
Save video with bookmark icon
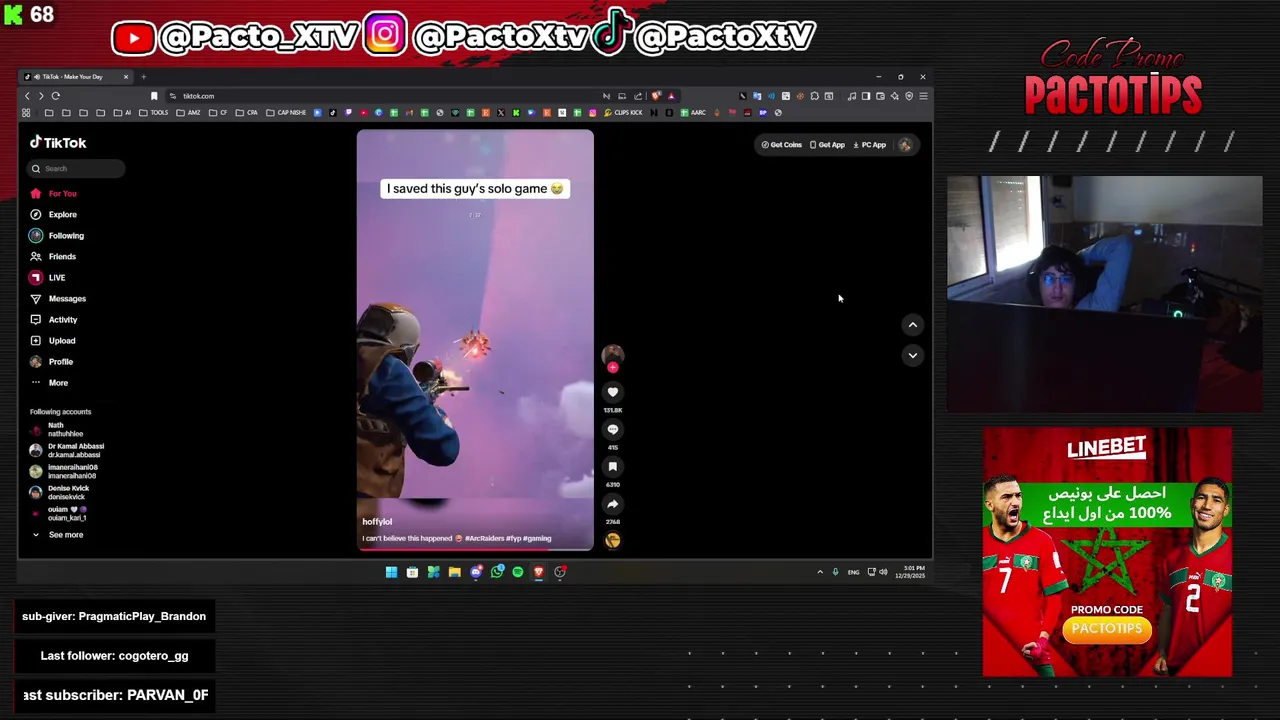613,466
